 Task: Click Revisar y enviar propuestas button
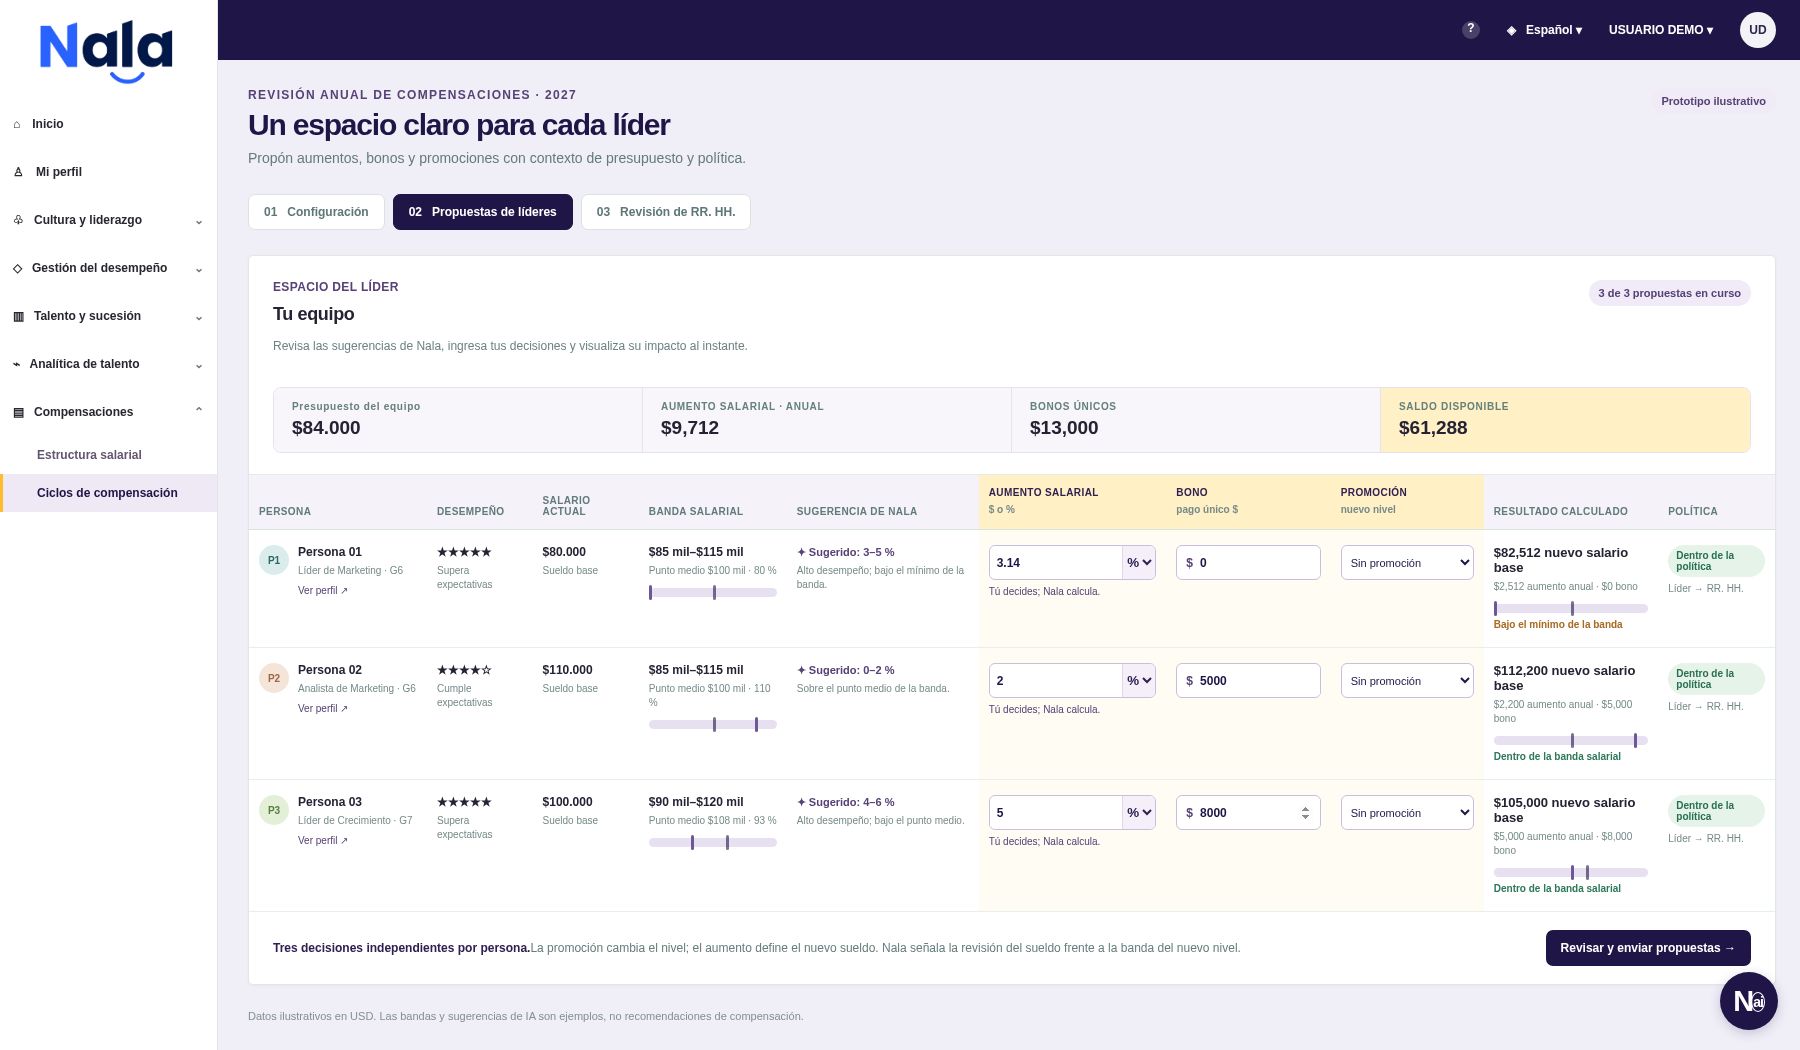pos(1648,948)
